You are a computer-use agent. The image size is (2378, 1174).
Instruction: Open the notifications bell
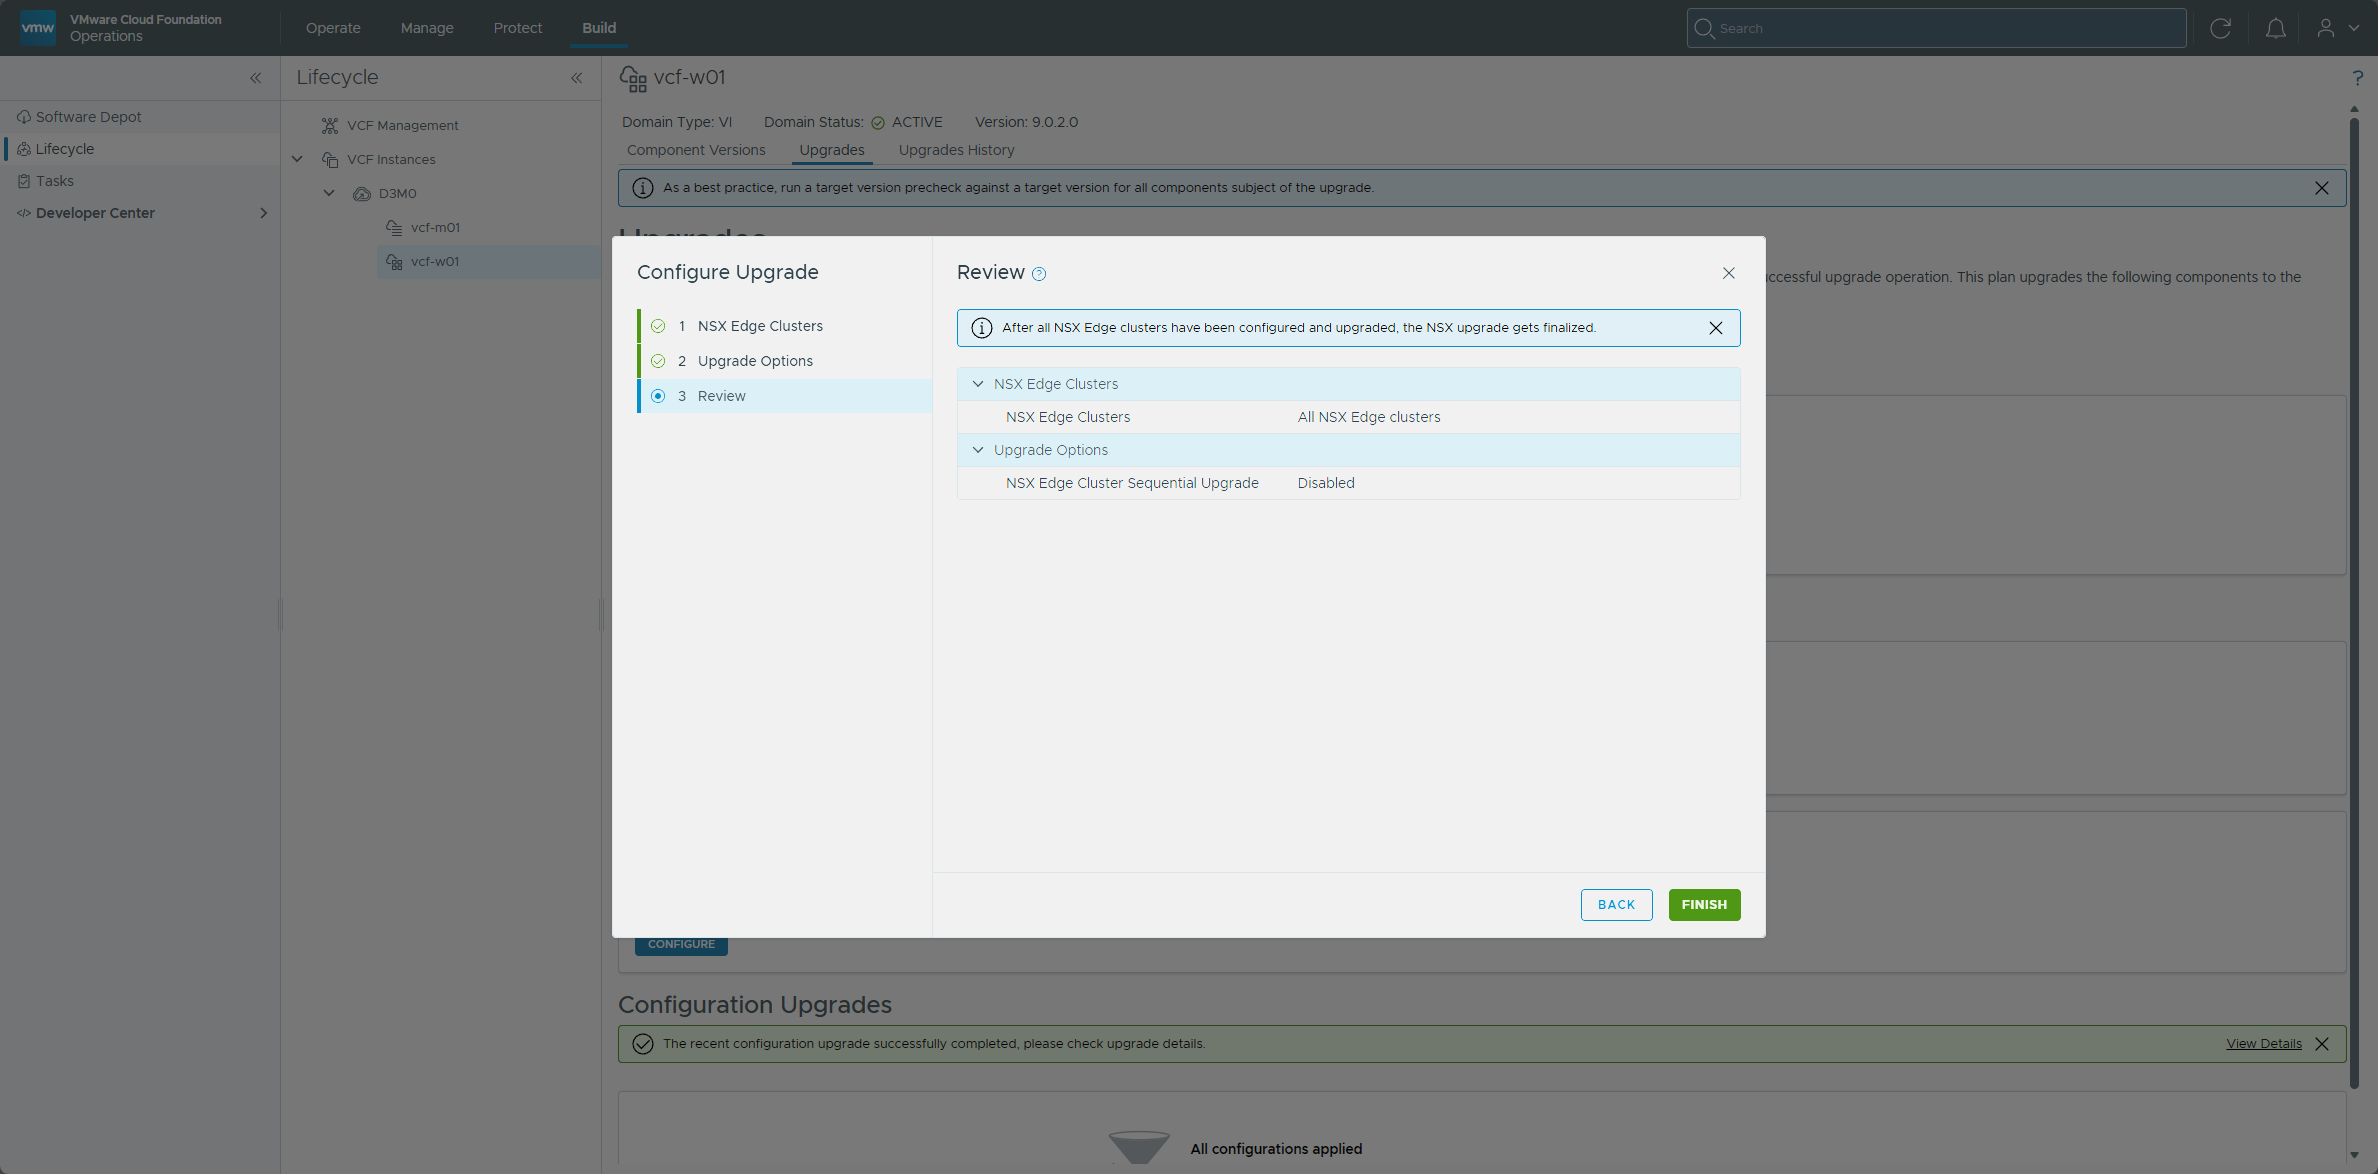(x=2276, y=28)
